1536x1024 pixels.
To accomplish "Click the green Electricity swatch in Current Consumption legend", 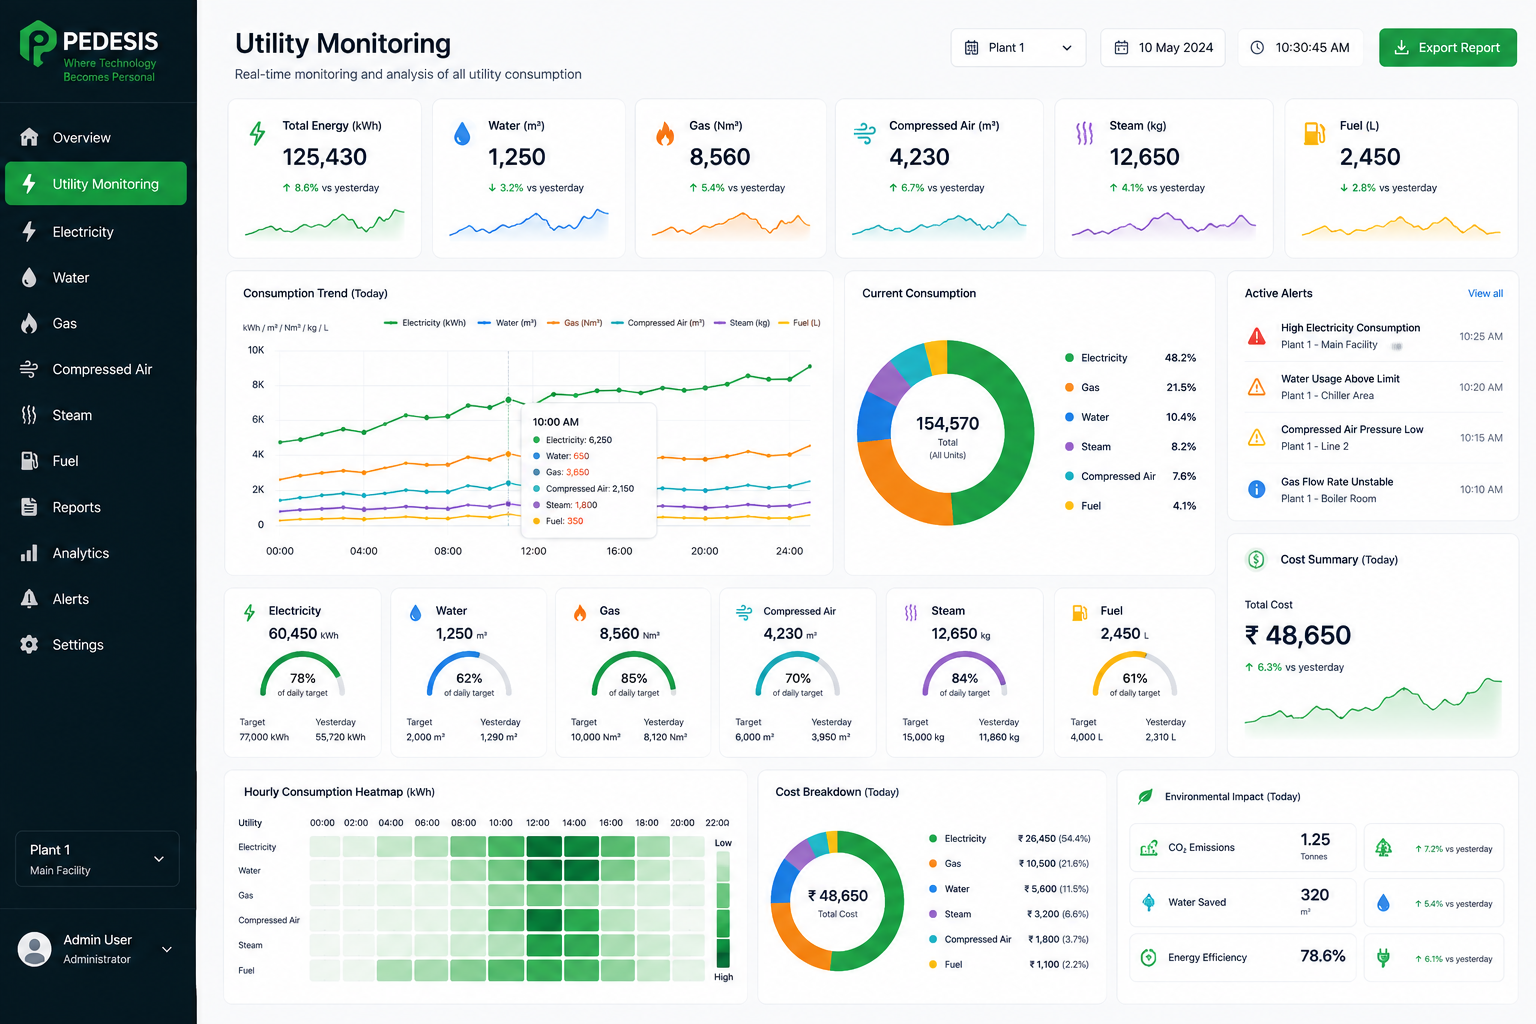I will tap(1070, 358).
